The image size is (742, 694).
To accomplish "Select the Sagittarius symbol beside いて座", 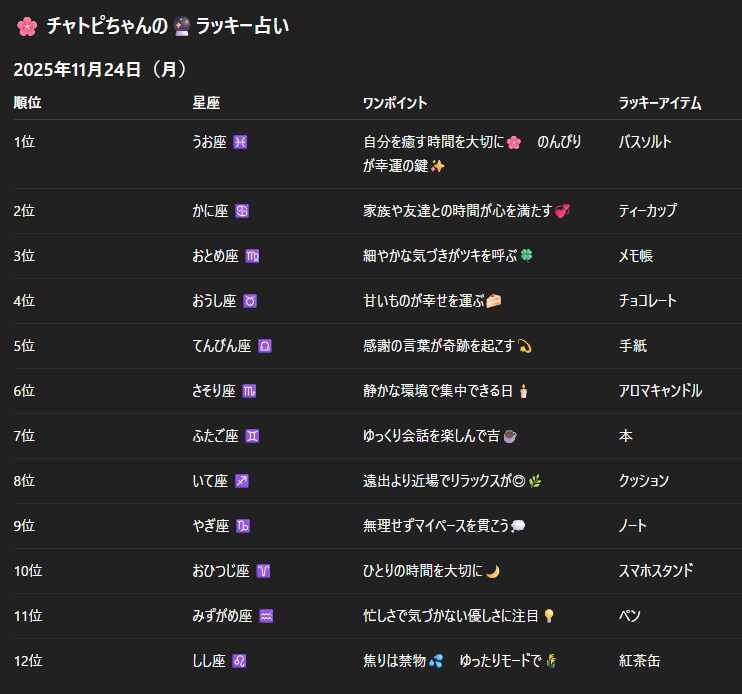I will click(241, 481).
